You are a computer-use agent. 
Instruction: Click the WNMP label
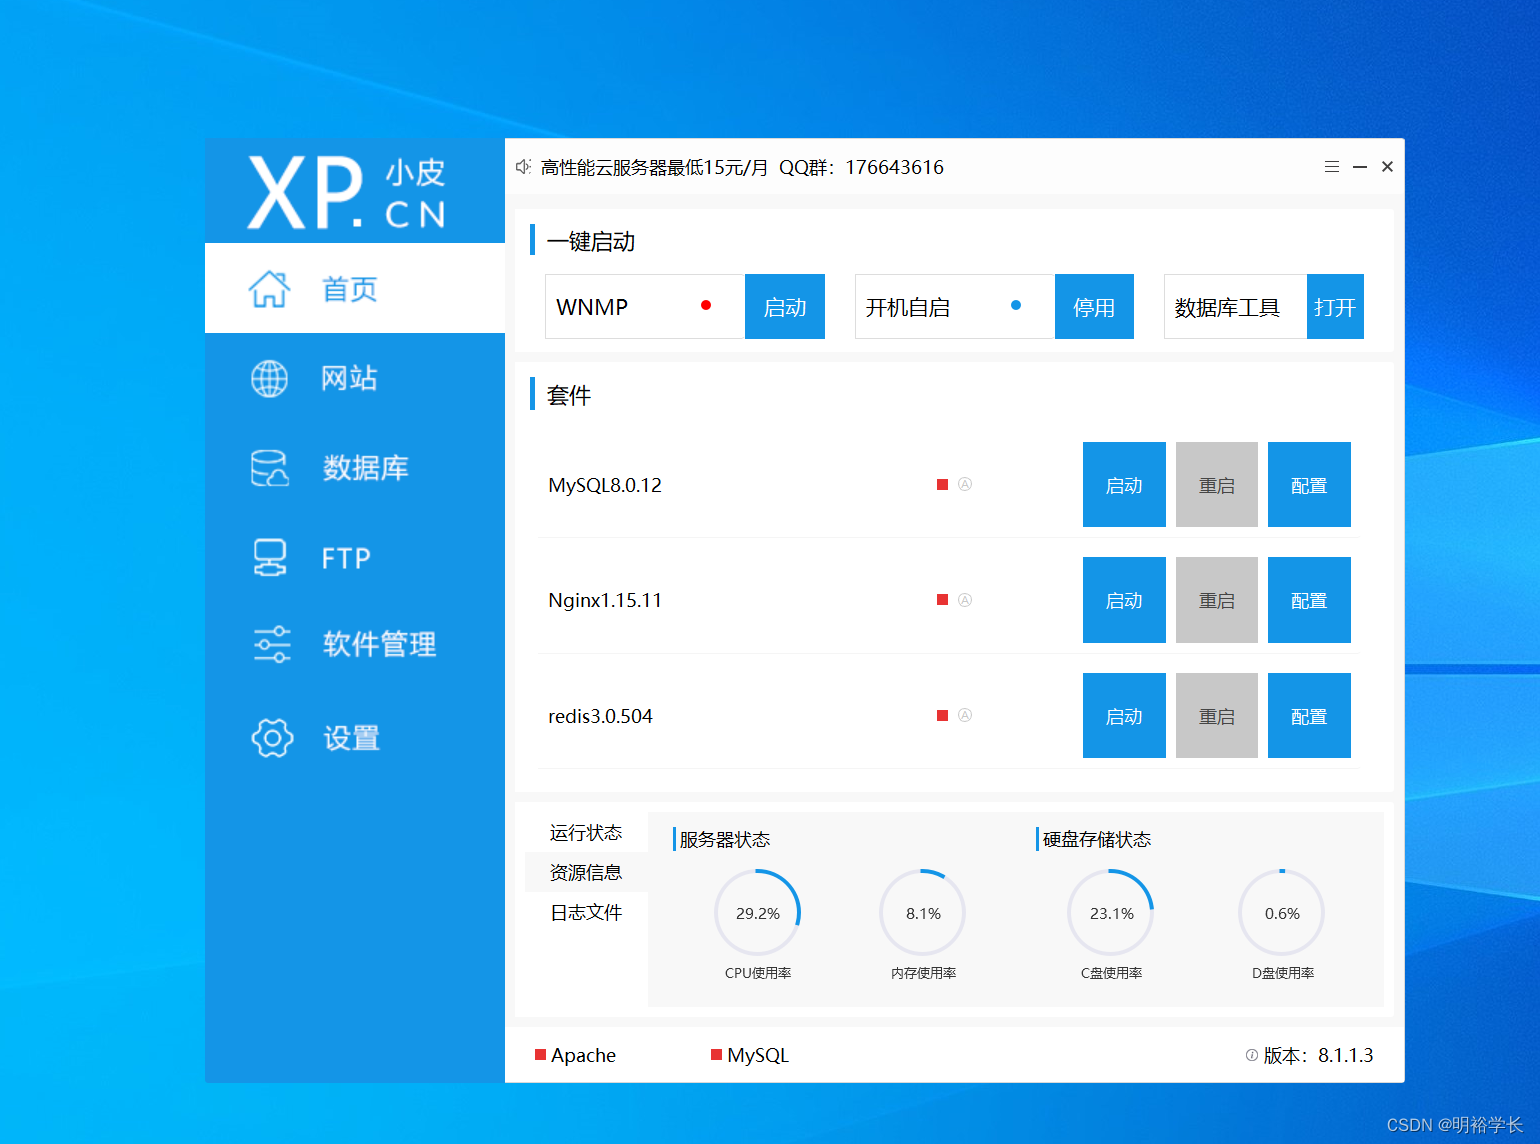592,307
